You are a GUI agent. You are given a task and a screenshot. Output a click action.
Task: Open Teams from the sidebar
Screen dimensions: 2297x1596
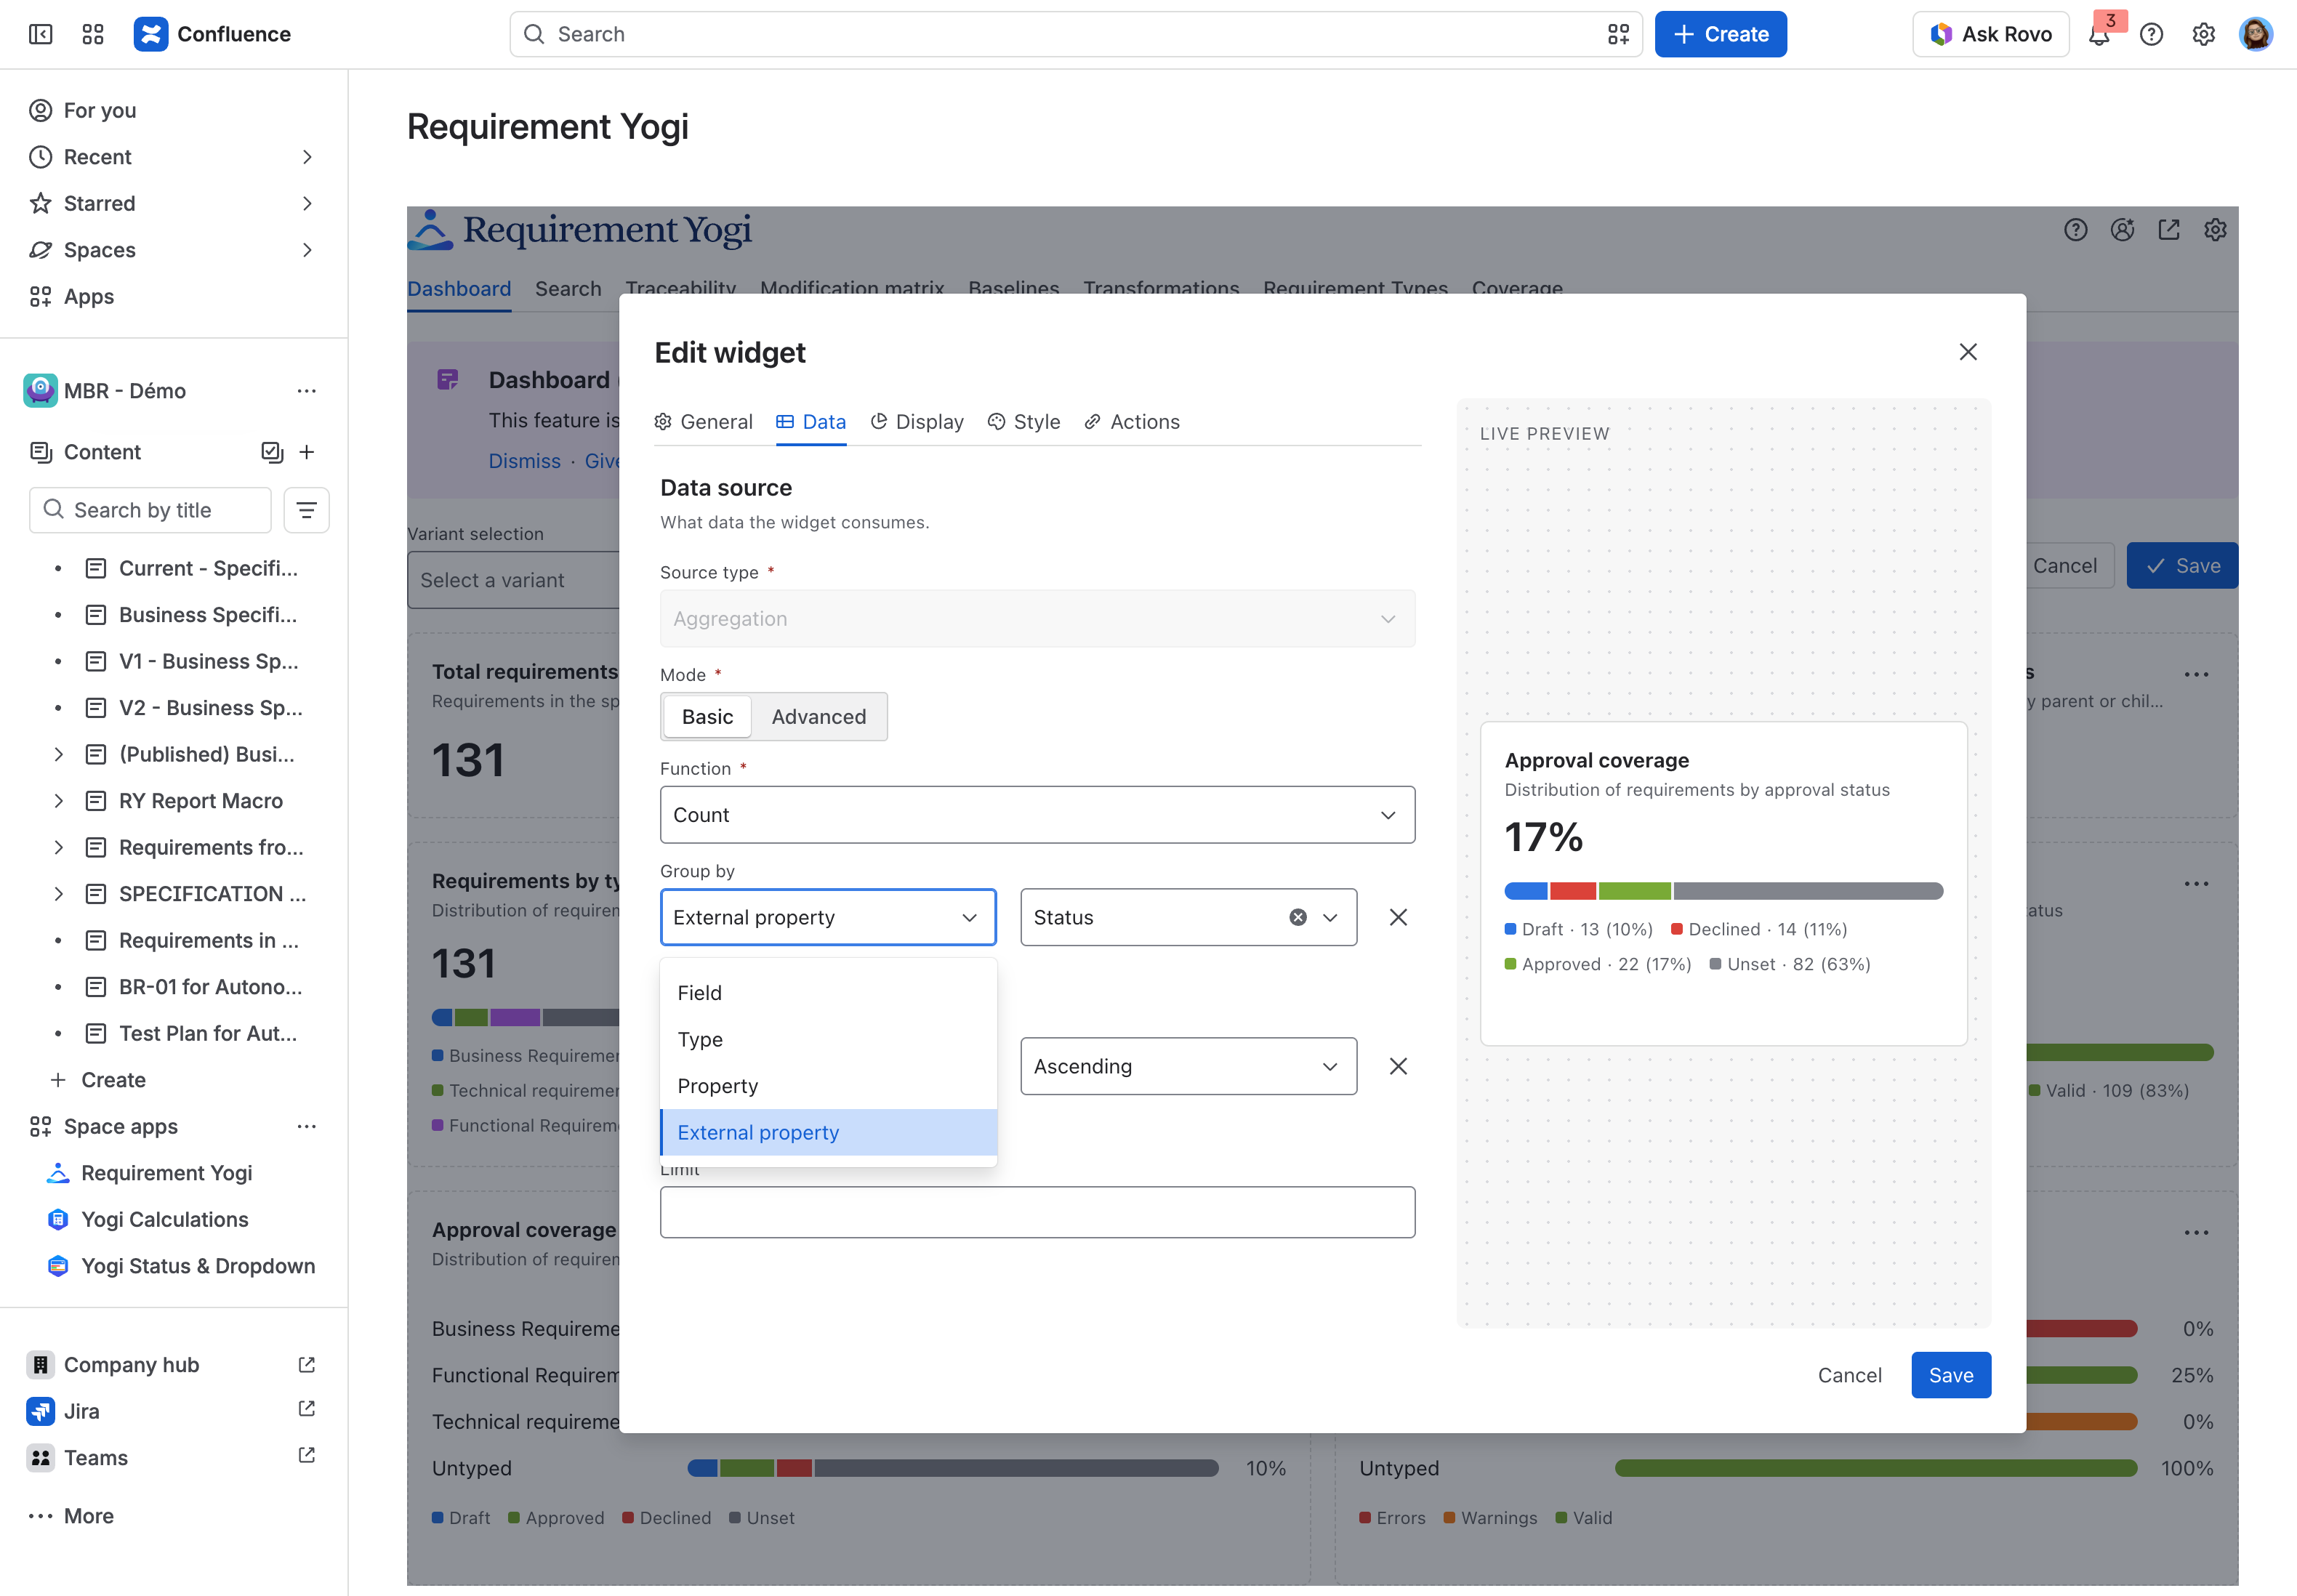[96, 1458]
